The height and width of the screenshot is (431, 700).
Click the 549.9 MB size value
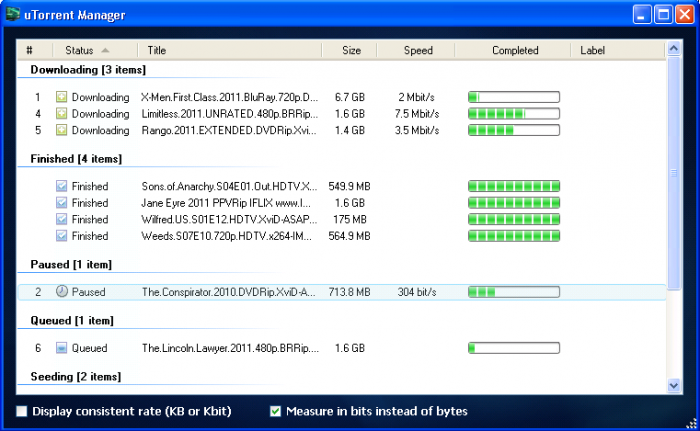[349, 186]
